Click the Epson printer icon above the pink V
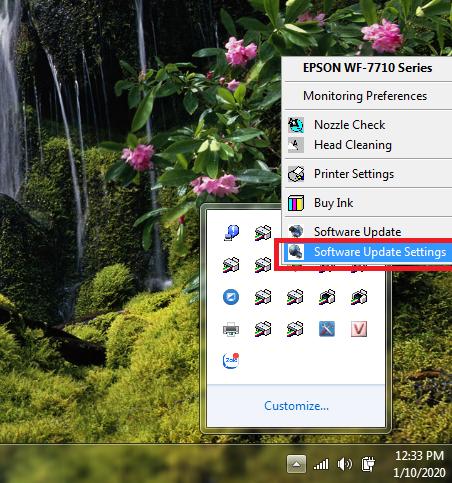452x483 pixels. pos(359,297)
